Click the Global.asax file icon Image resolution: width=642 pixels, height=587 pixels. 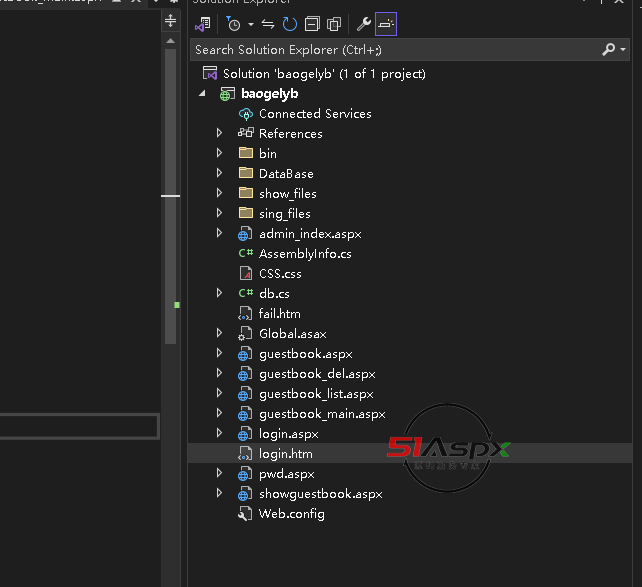245,334
